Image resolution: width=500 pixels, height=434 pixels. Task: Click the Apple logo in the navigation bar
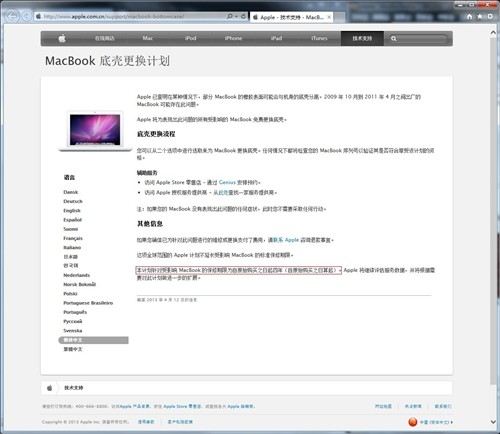point(62,38)
